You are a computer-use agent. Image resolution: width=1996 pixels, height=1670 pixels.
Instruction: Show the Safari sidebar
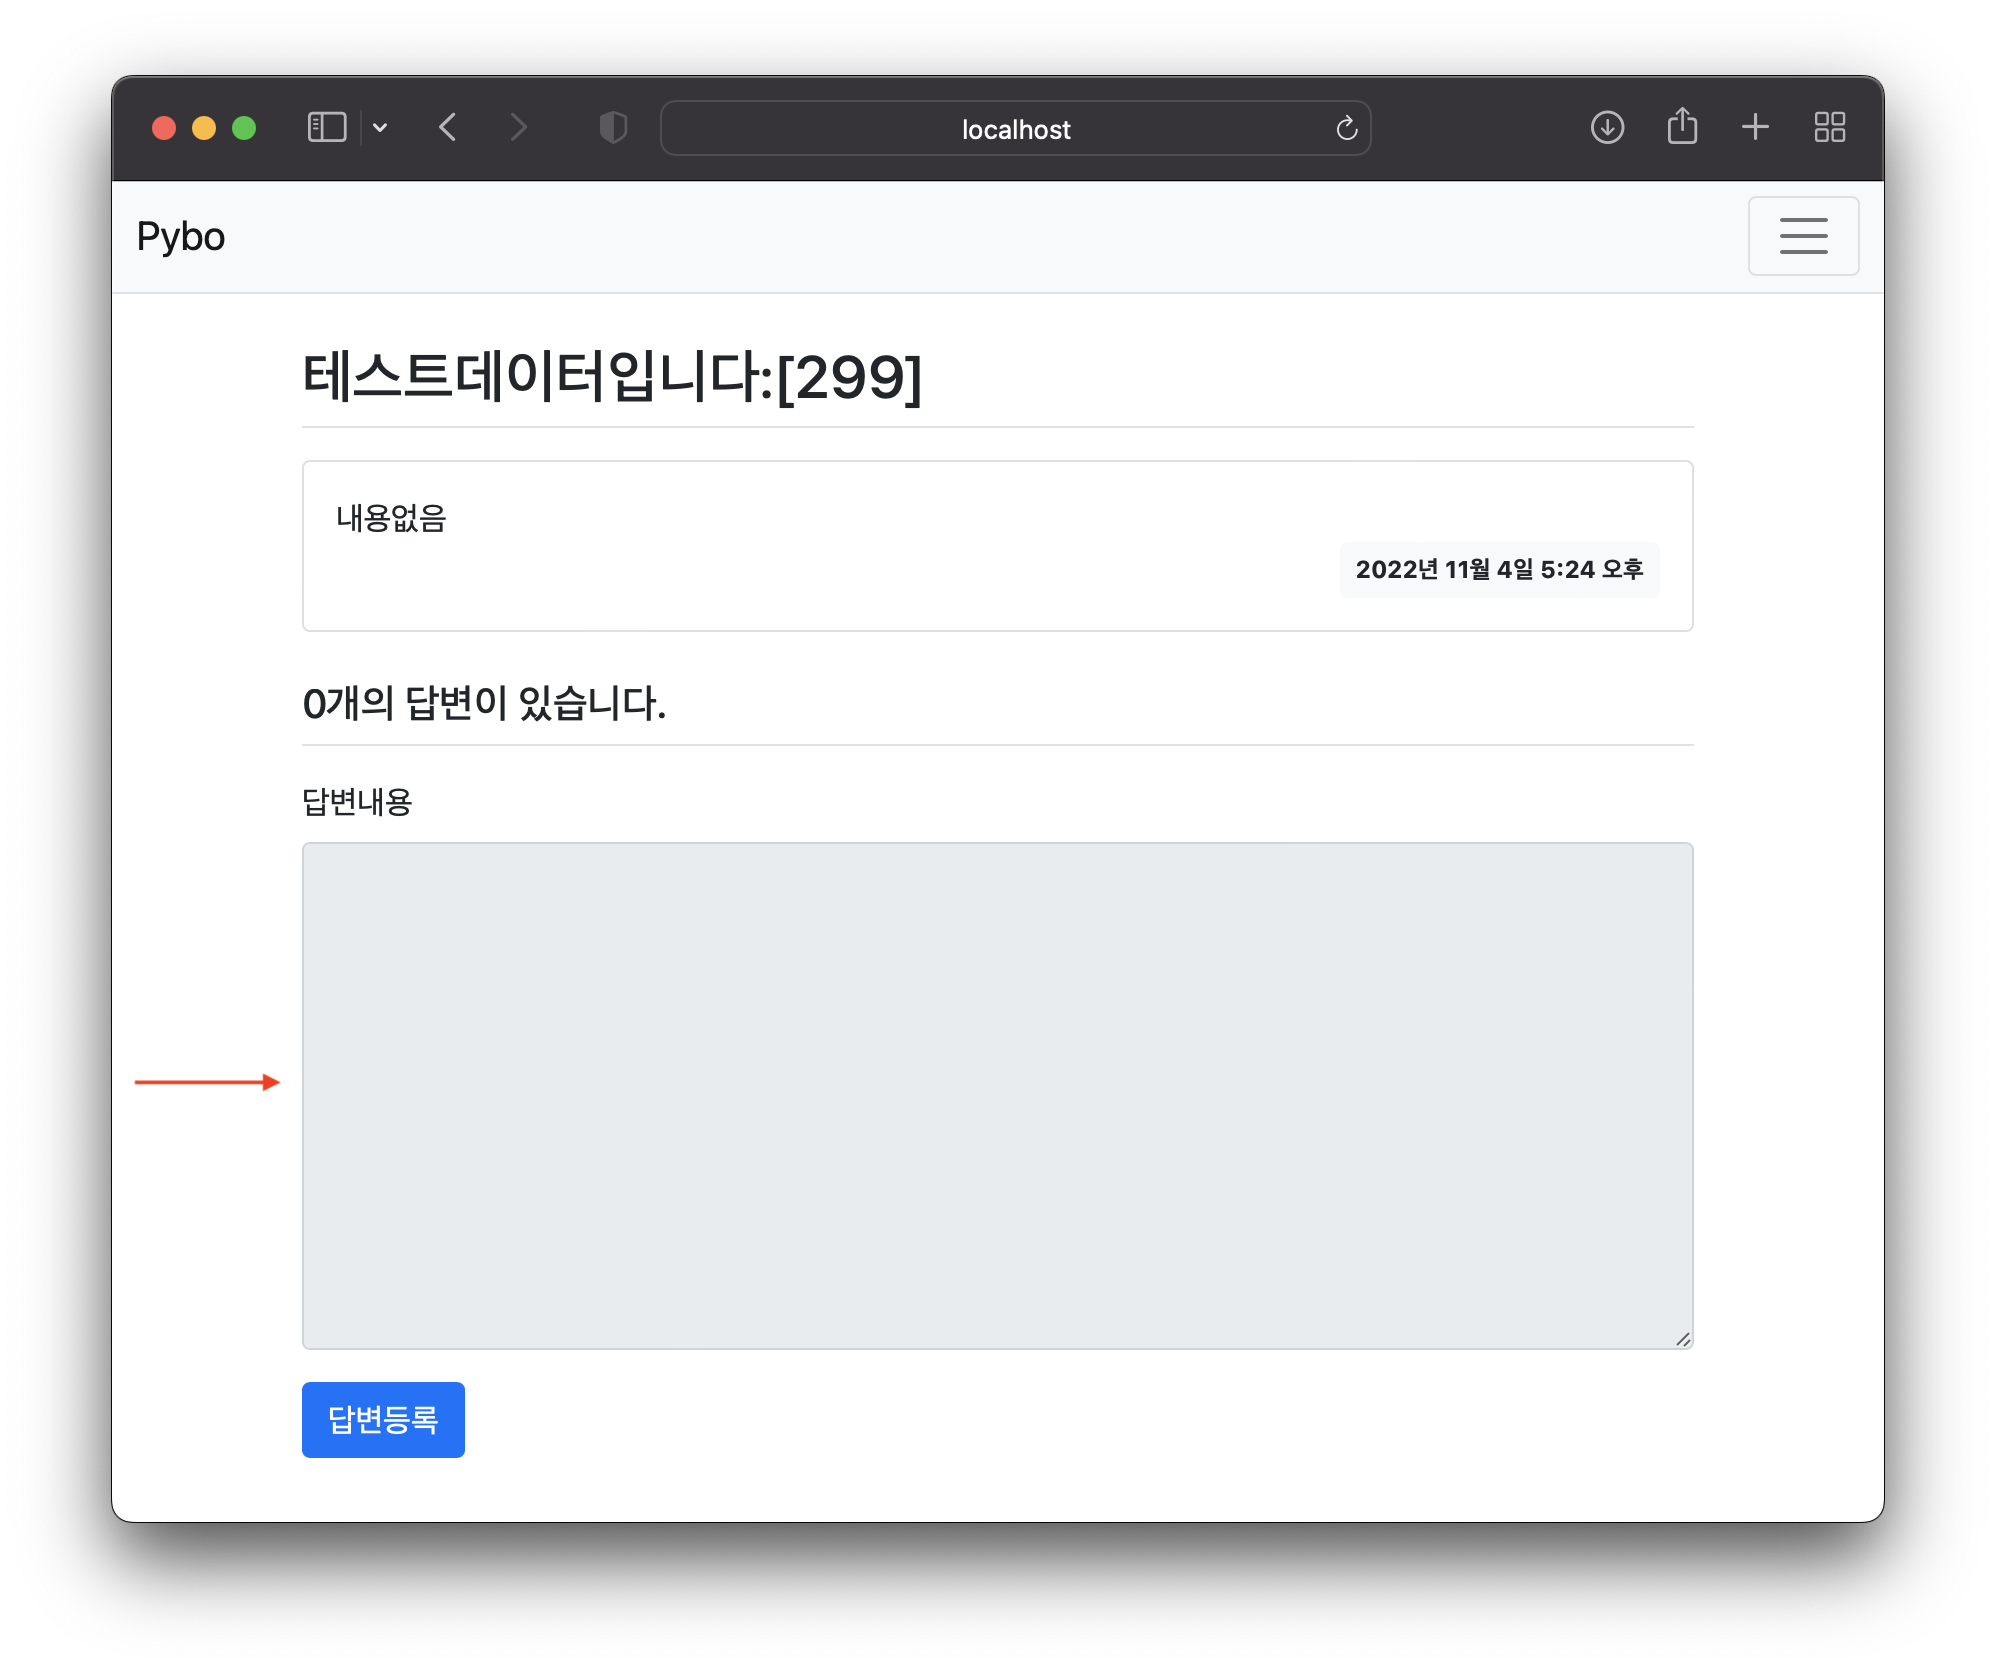pos(327,128)
